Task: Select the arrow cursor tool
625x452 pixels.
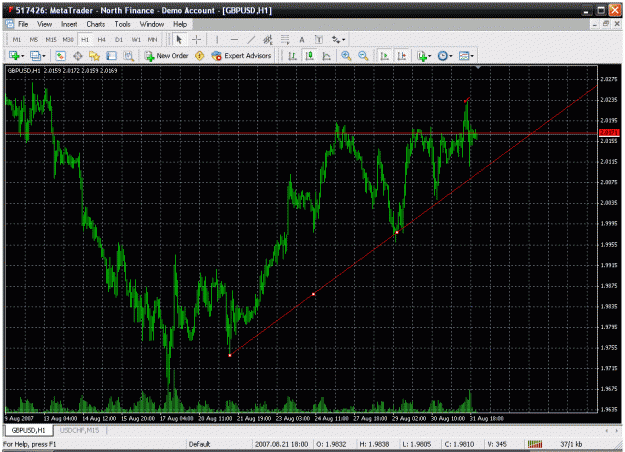Action: 179,39
